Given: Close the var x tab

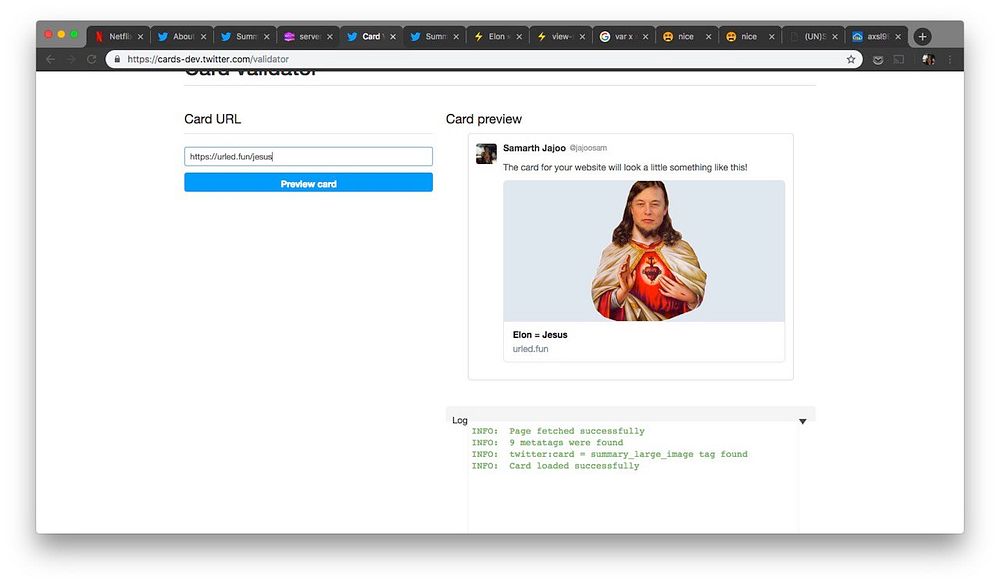Looking at the screenshot, I should (645, 37).
